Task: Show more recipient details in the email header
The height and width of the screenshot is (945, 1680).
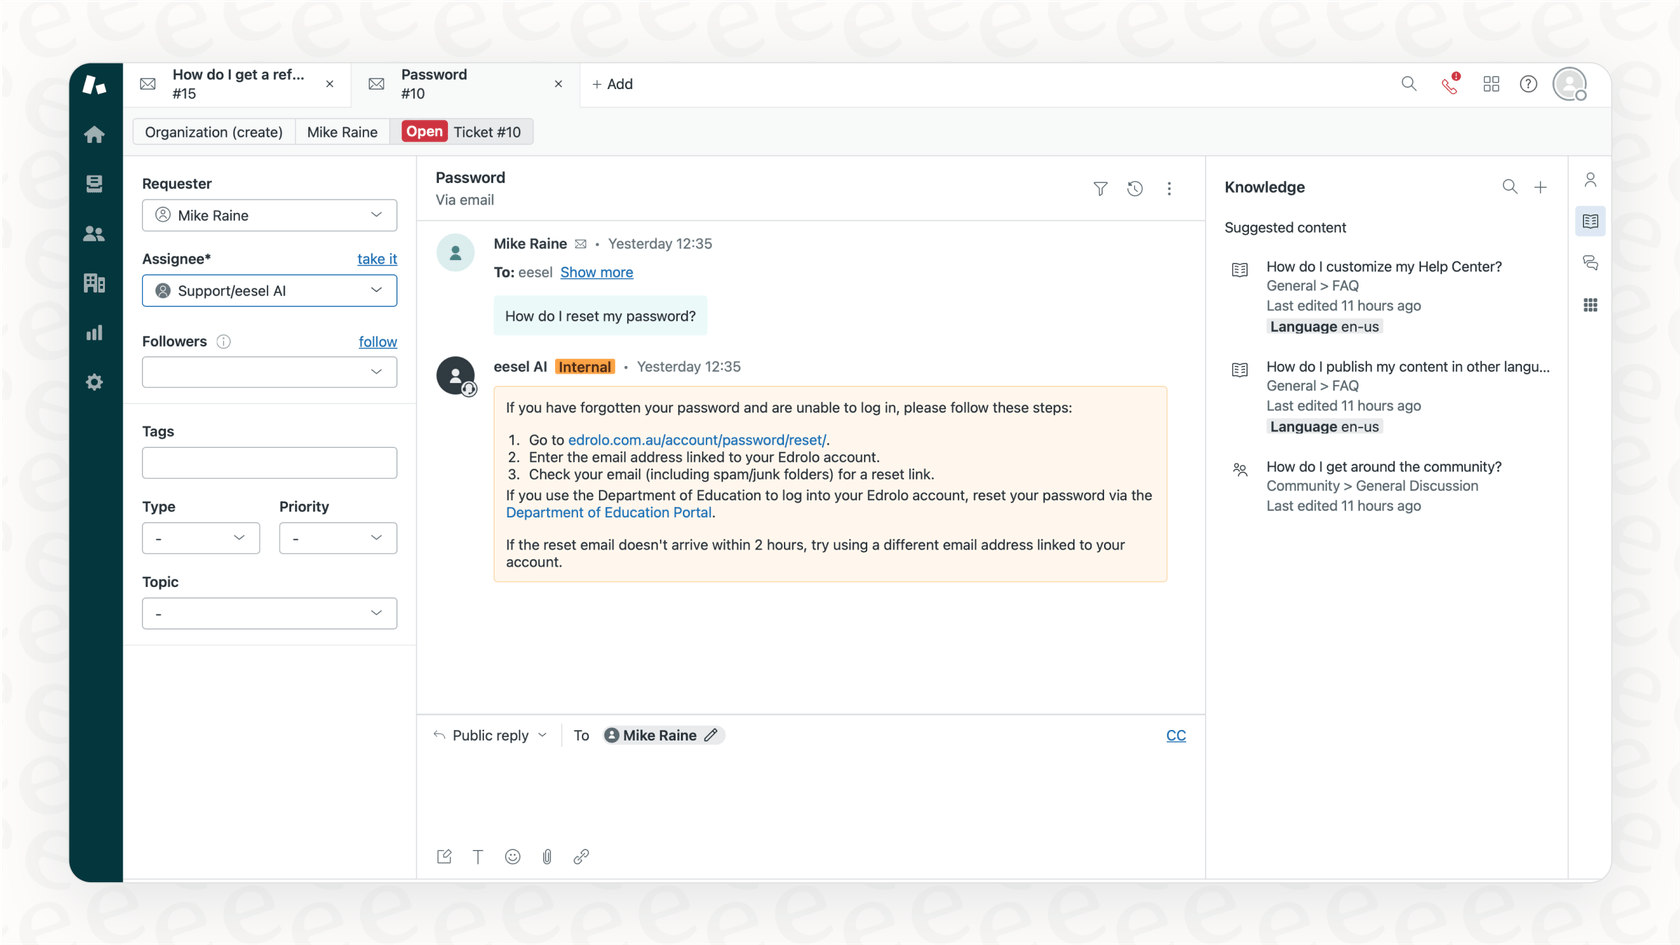Action: click(x=596, y=272)
